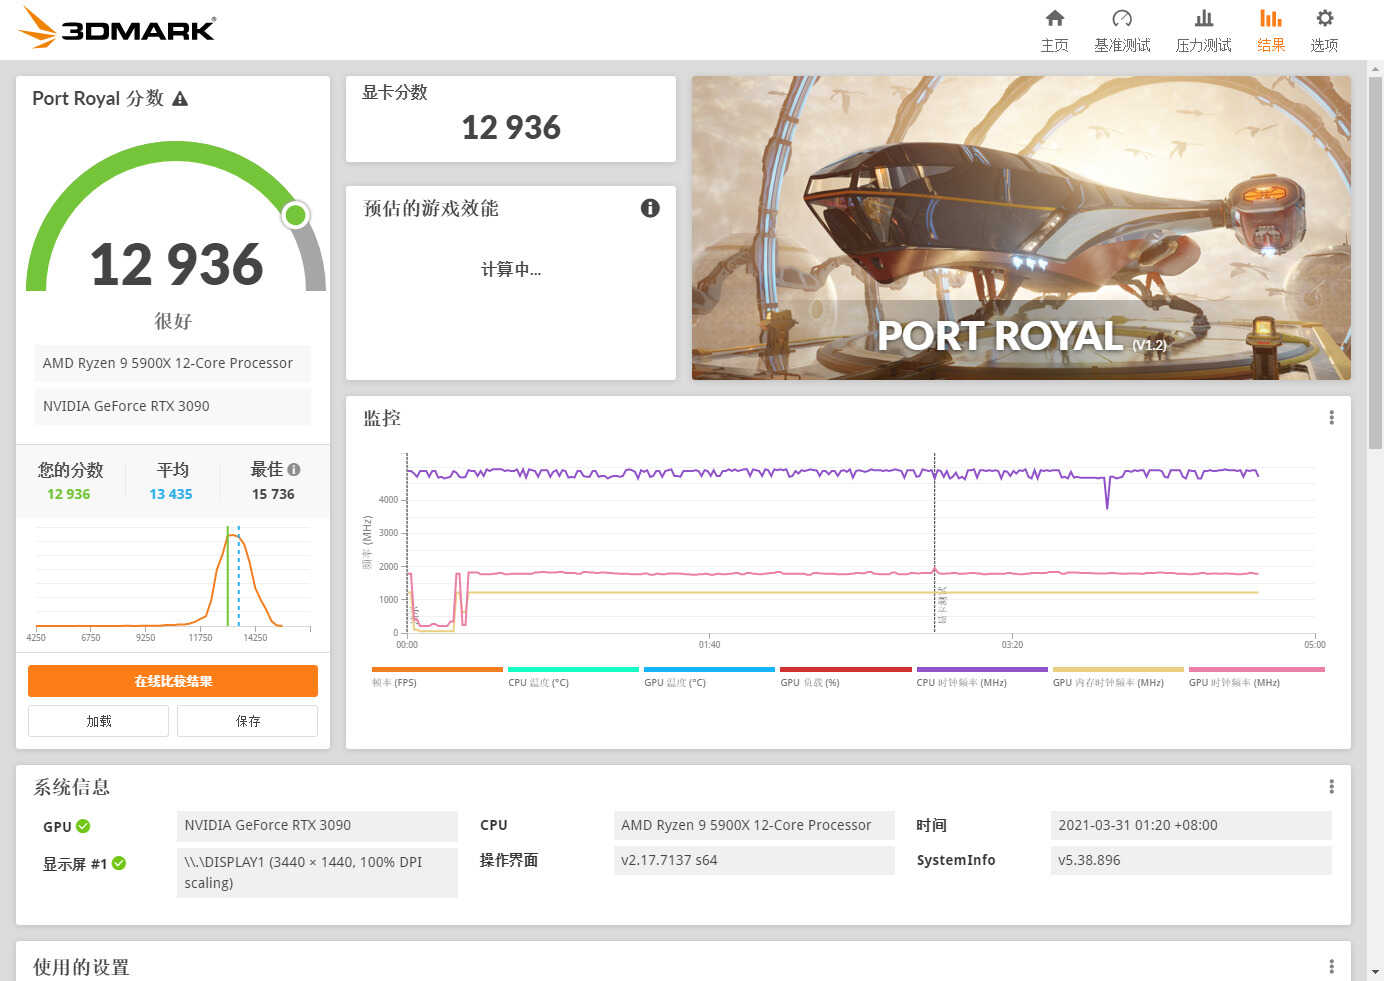Toggle the GPU 时钟频率 (MHz) legend
The width and height of the screenshot is (1384, 981).
pyautogui.click(x=1256, y=677)
